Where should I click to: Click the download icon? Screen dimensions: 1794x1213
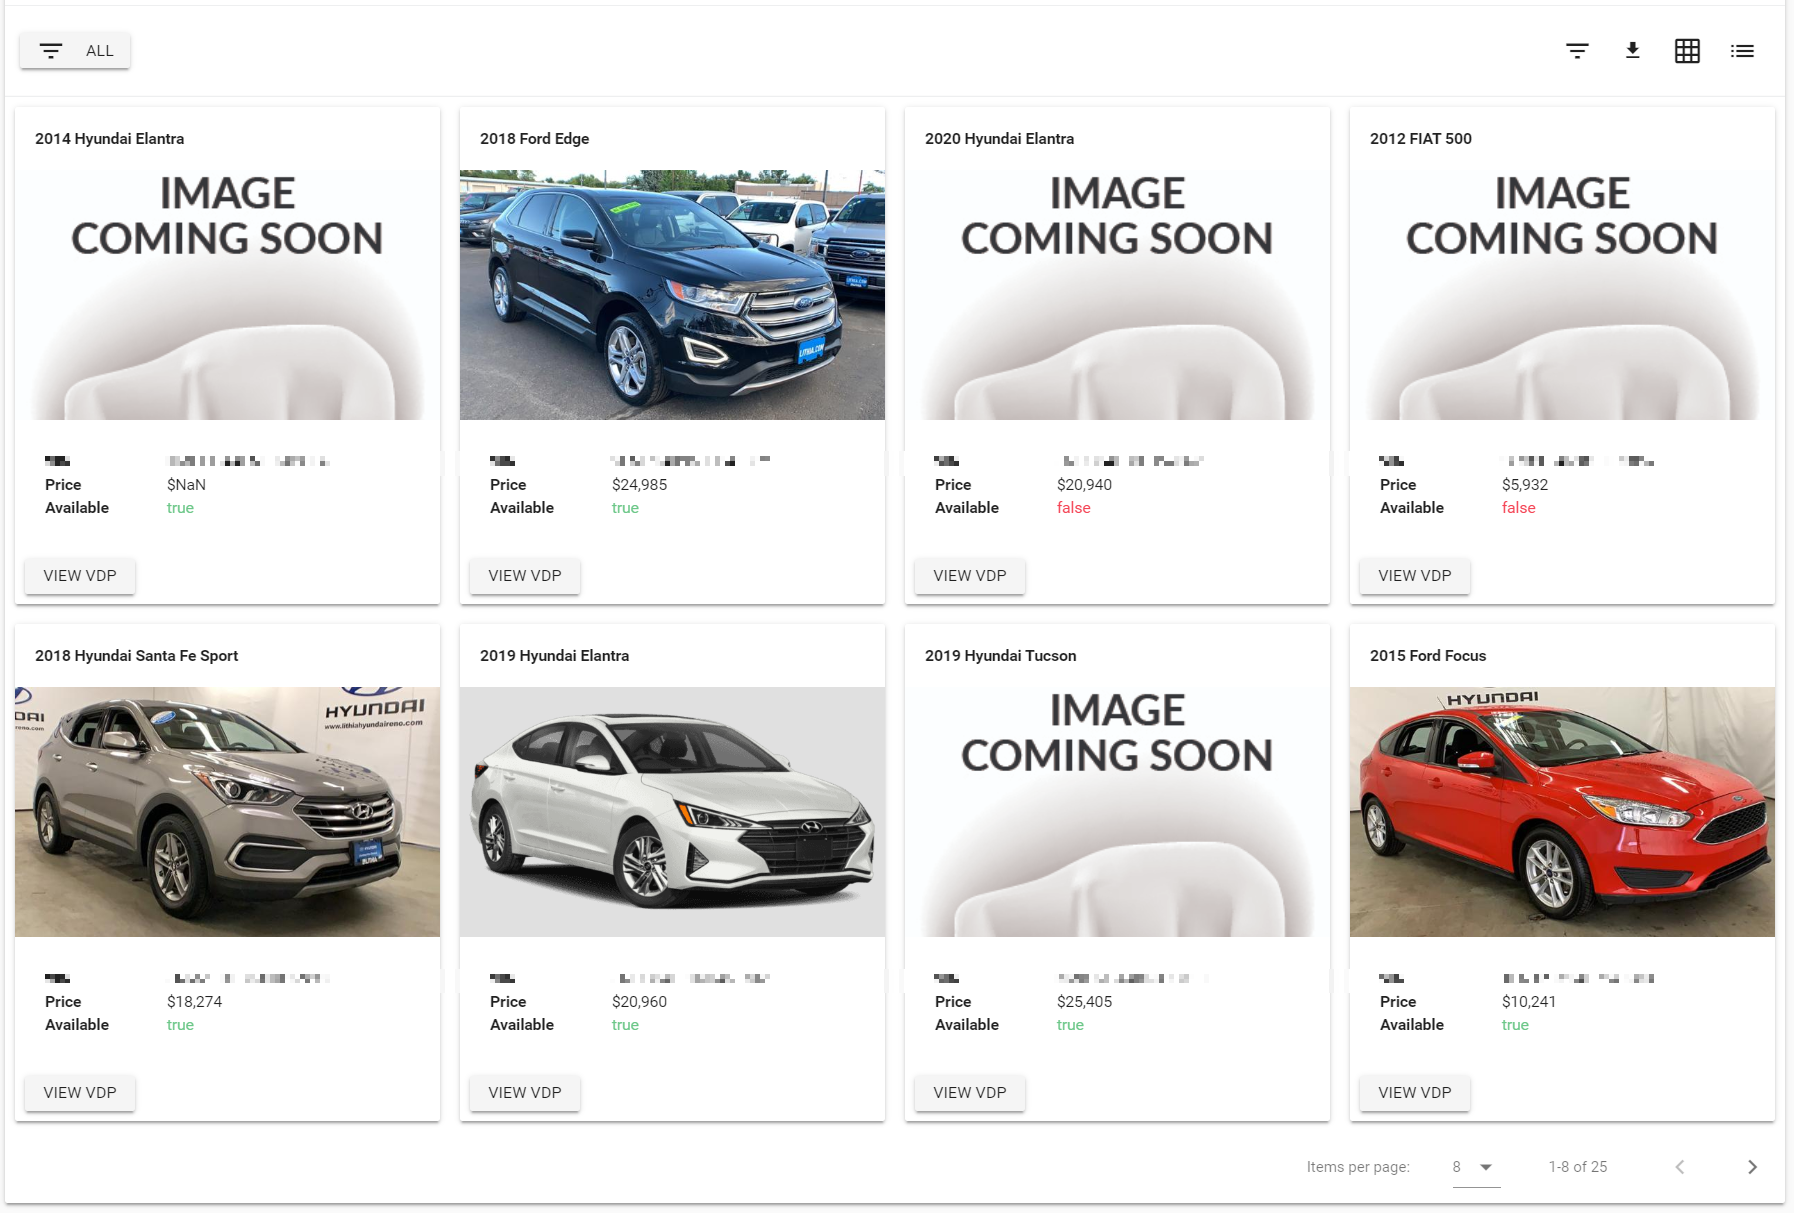coord(1632,51)
